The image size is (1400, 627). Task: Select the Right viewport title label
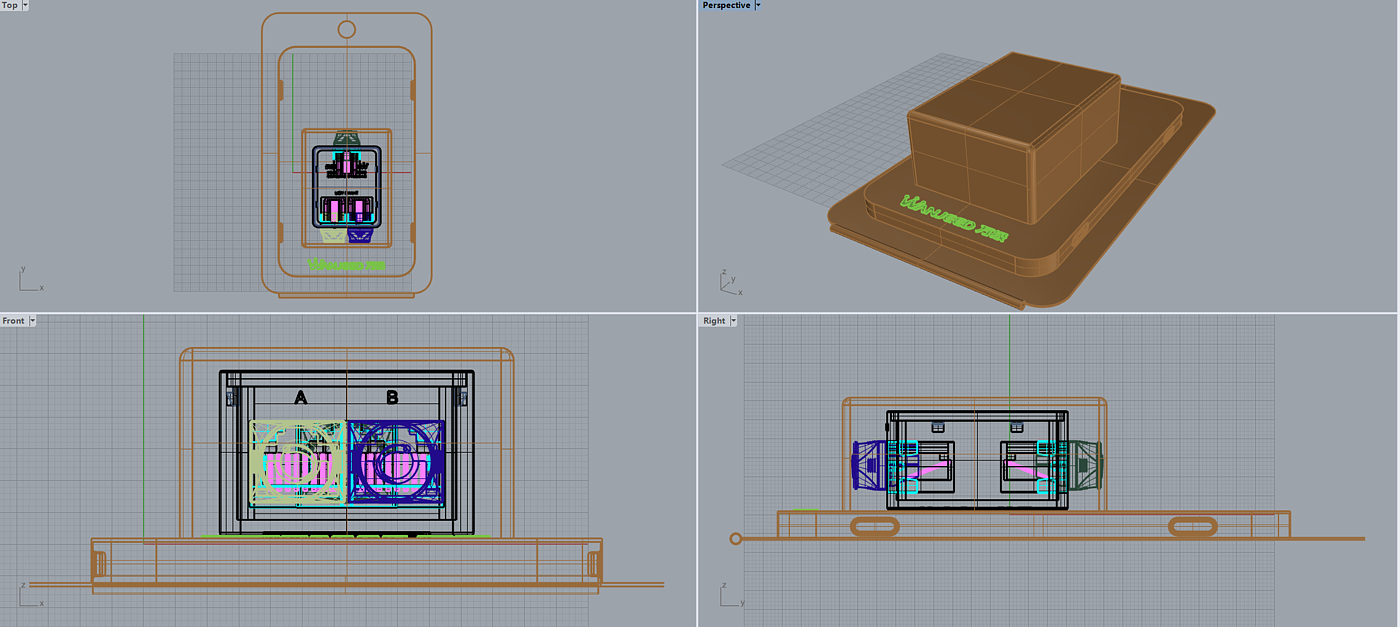click(714, 321)
